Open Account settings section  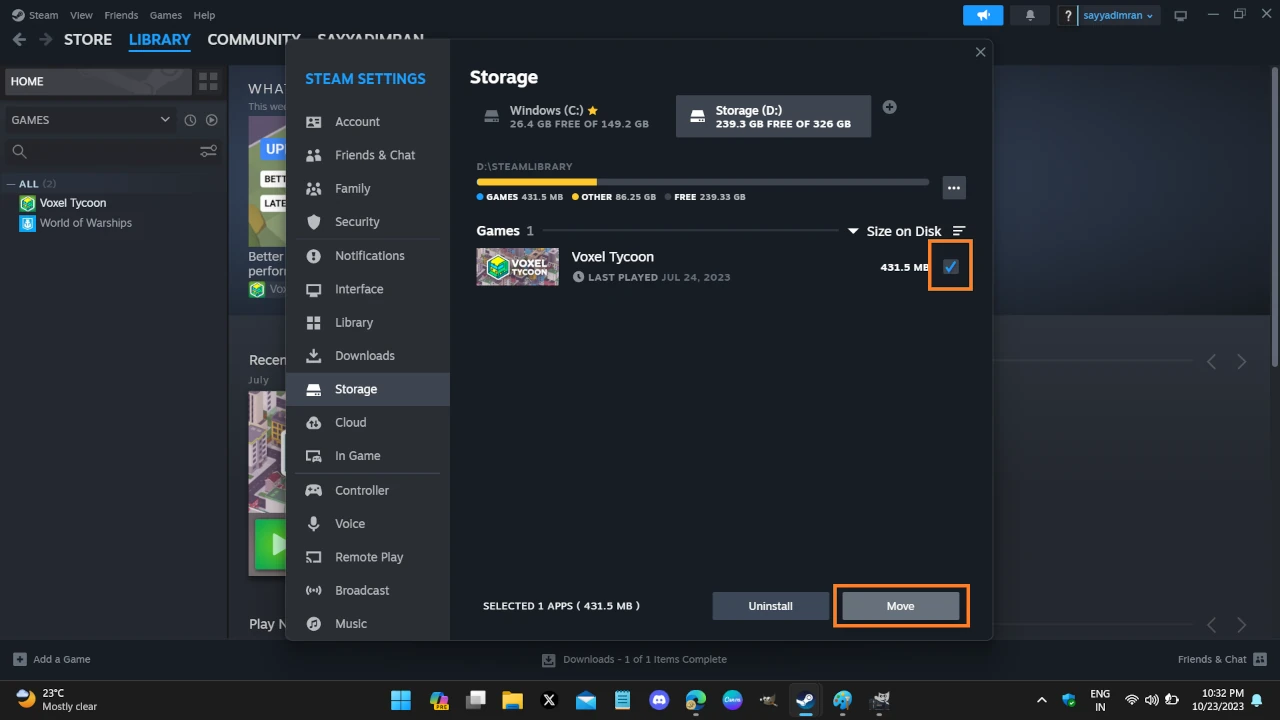click(367, 122)
